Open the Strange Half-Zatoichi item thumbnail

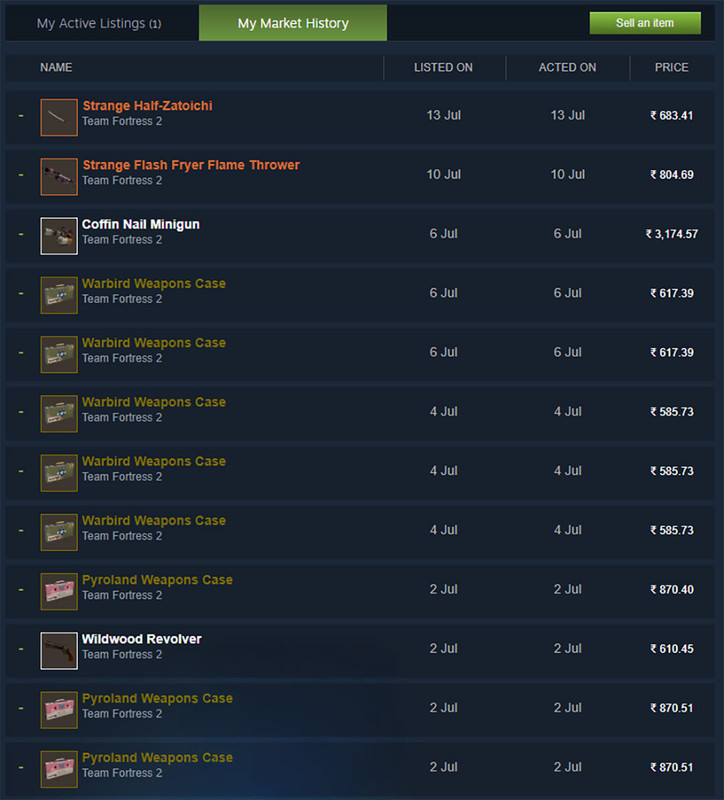pyautogui.click(x=59, y=117)
